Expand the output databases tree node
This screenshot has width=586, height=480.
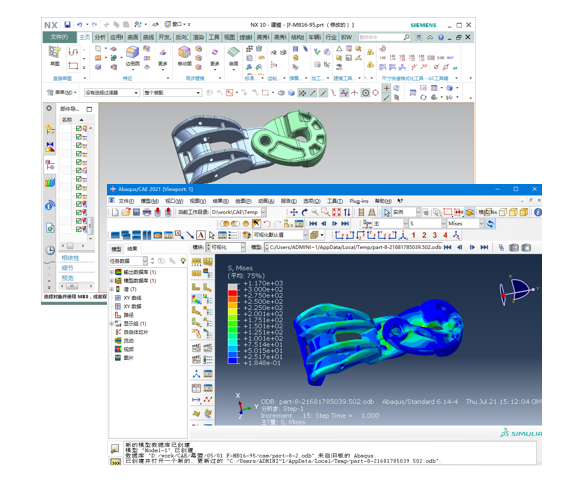tap(111, 272)
